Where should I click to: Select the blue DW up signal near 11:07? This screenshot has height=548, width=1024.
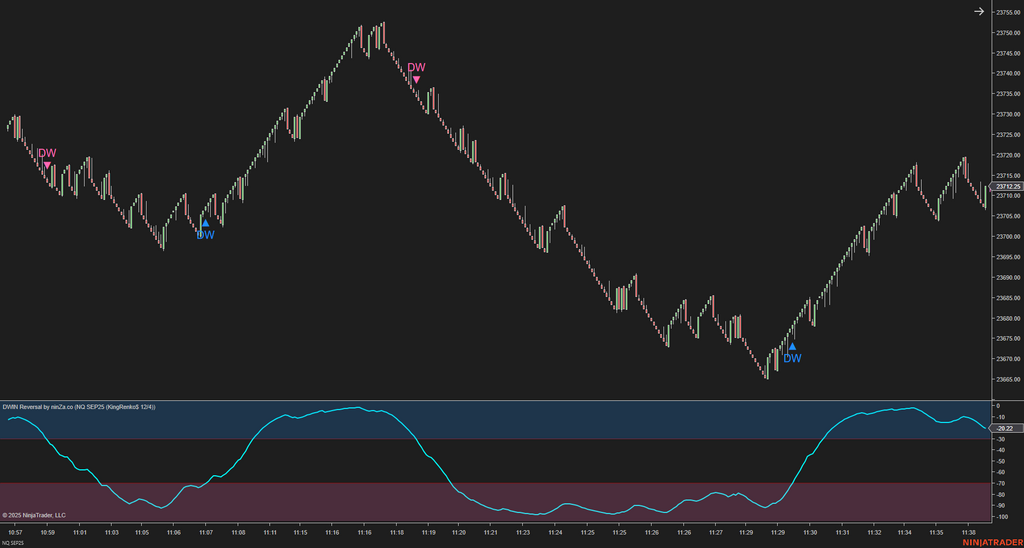[x=205, y=230]
